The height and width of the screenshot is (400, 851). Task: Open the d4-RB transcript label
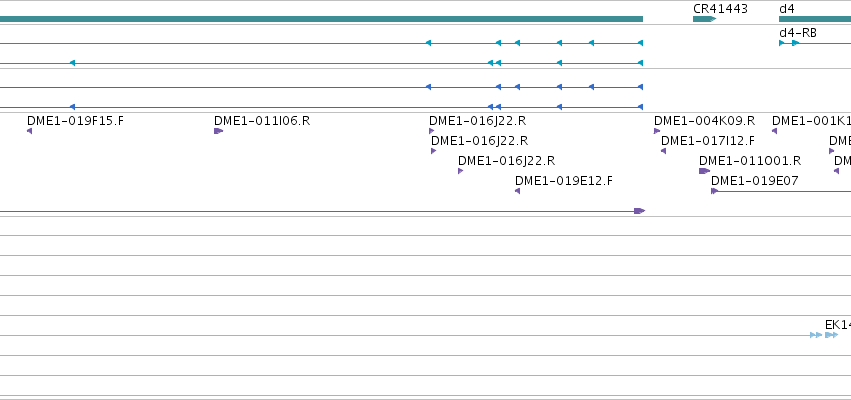(797, 33)
